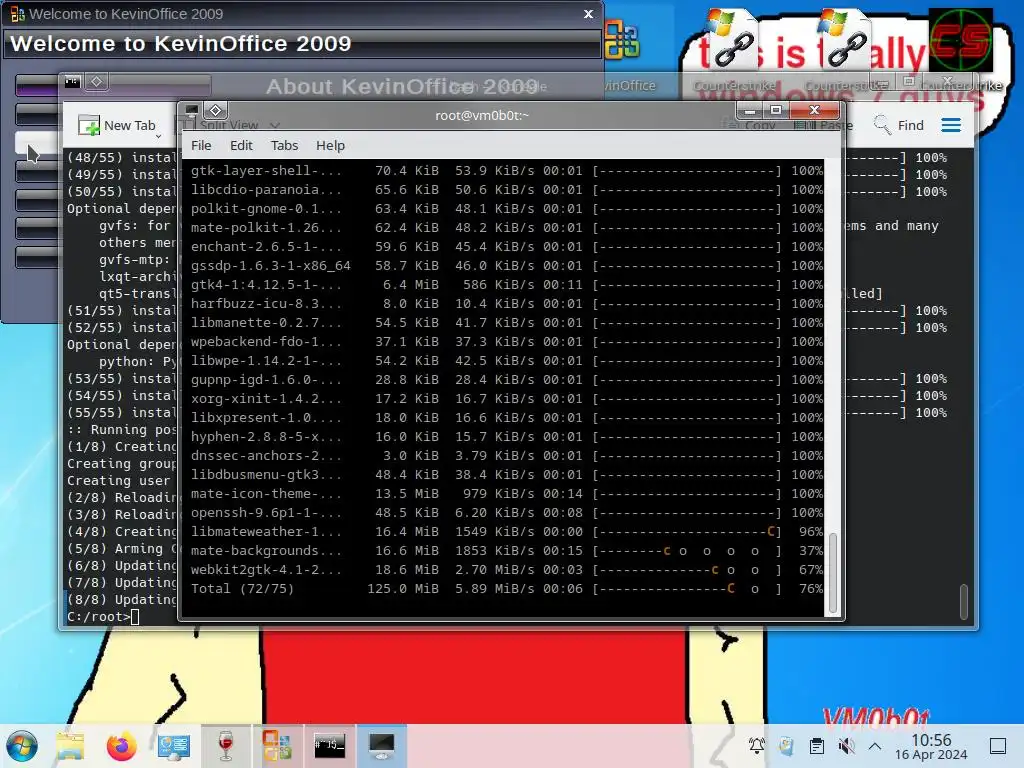Select the xorg-xinit-1.4.2 line
This screenshot has height=768, width=1024.
click(x=506, y=398)
